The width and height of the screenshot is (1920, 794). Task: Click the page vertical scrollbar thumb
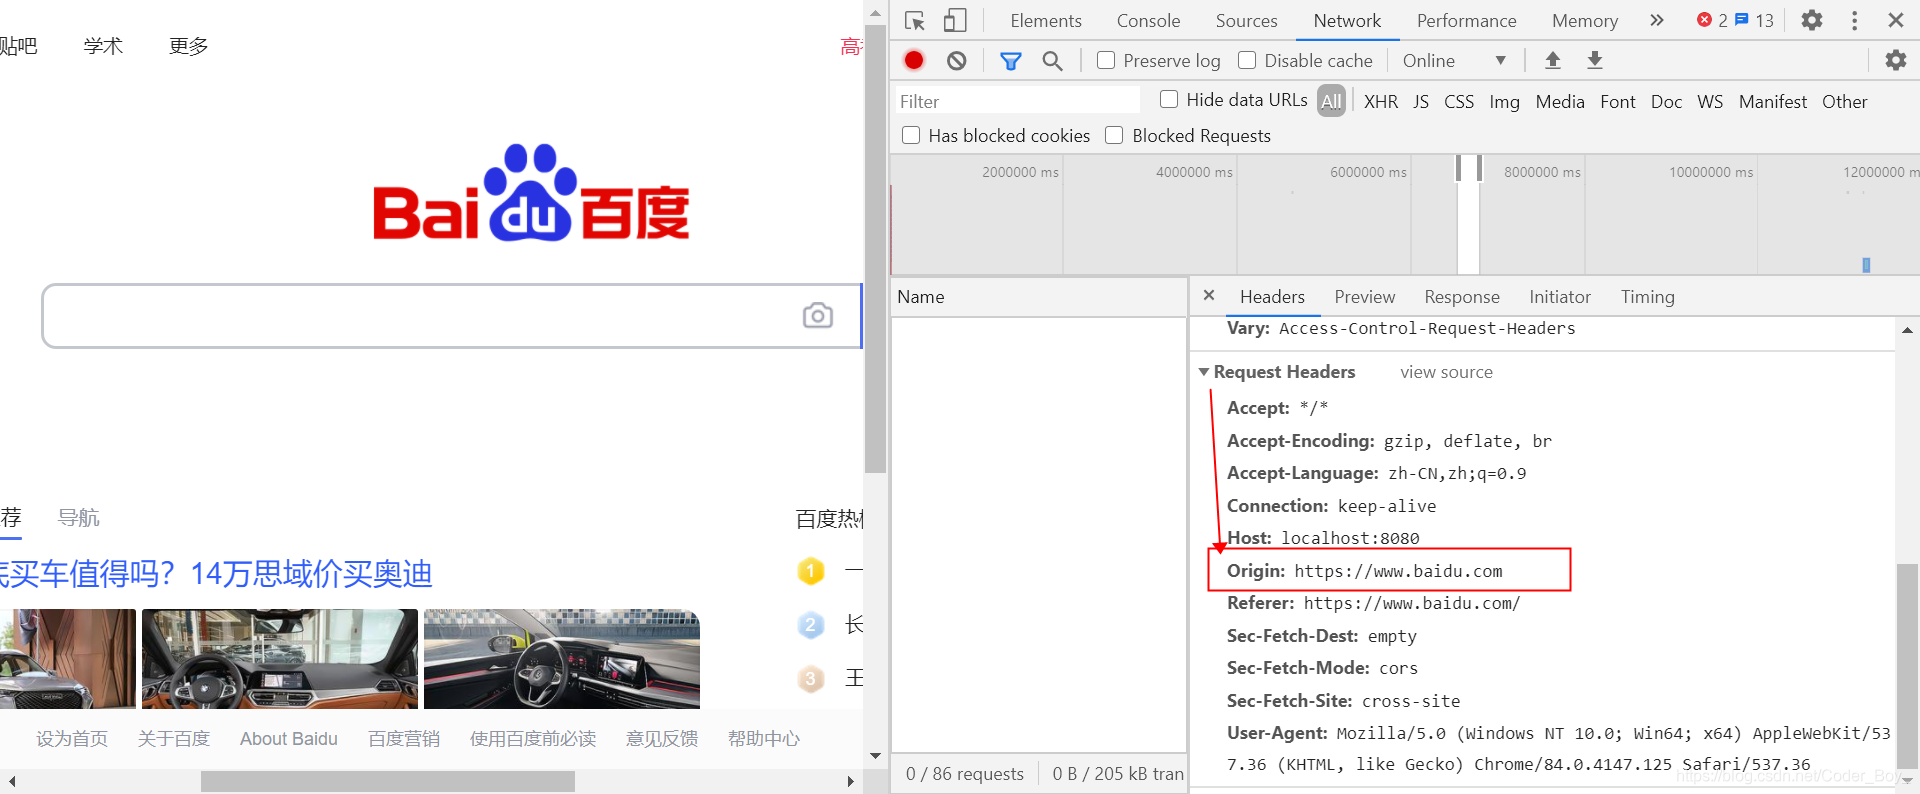pos(876,249)
